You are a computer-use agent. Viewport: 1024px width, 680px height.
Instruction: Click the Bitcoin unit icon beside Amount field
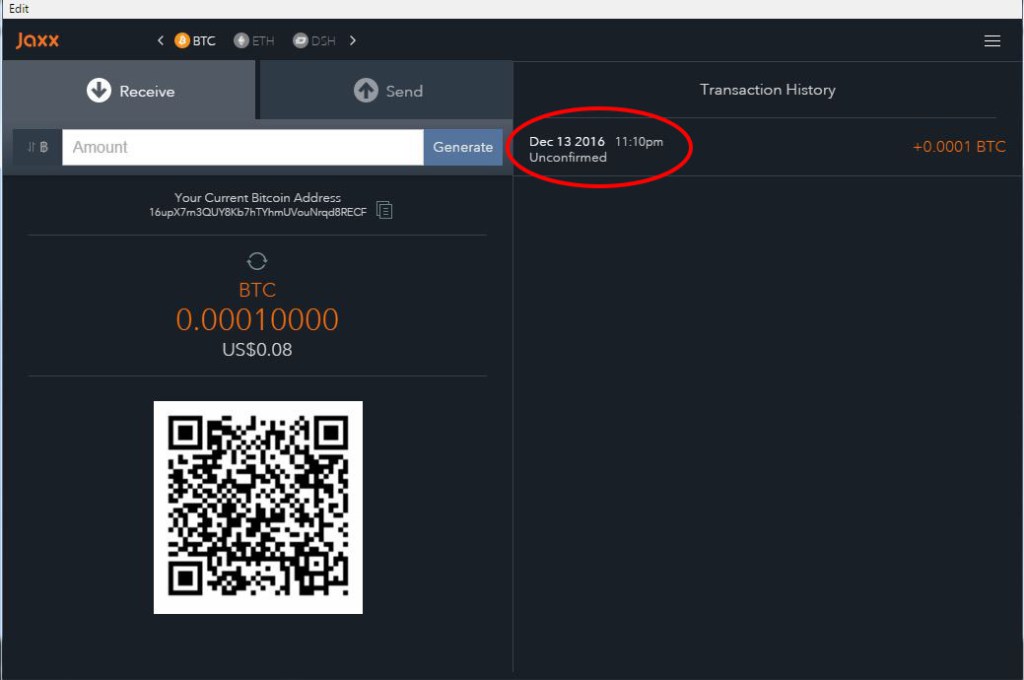(x=38, y=147)
